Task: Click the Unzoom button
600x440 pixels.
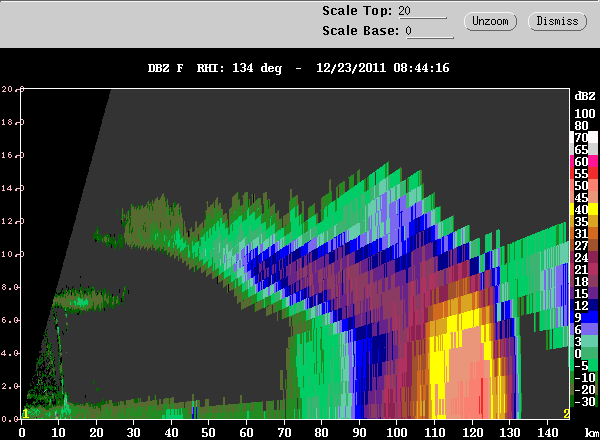Action: point(490,21)
